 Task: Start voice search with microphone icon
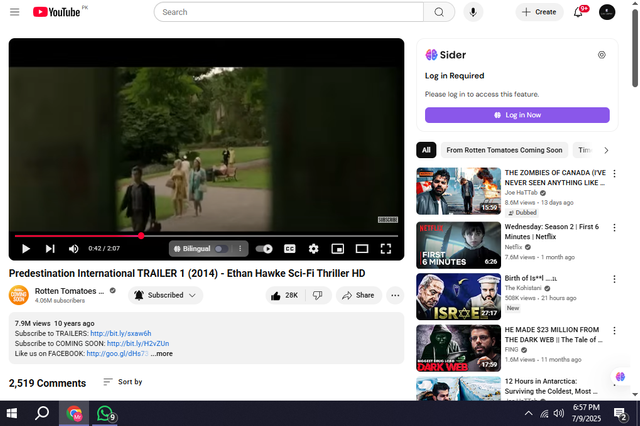473,12
